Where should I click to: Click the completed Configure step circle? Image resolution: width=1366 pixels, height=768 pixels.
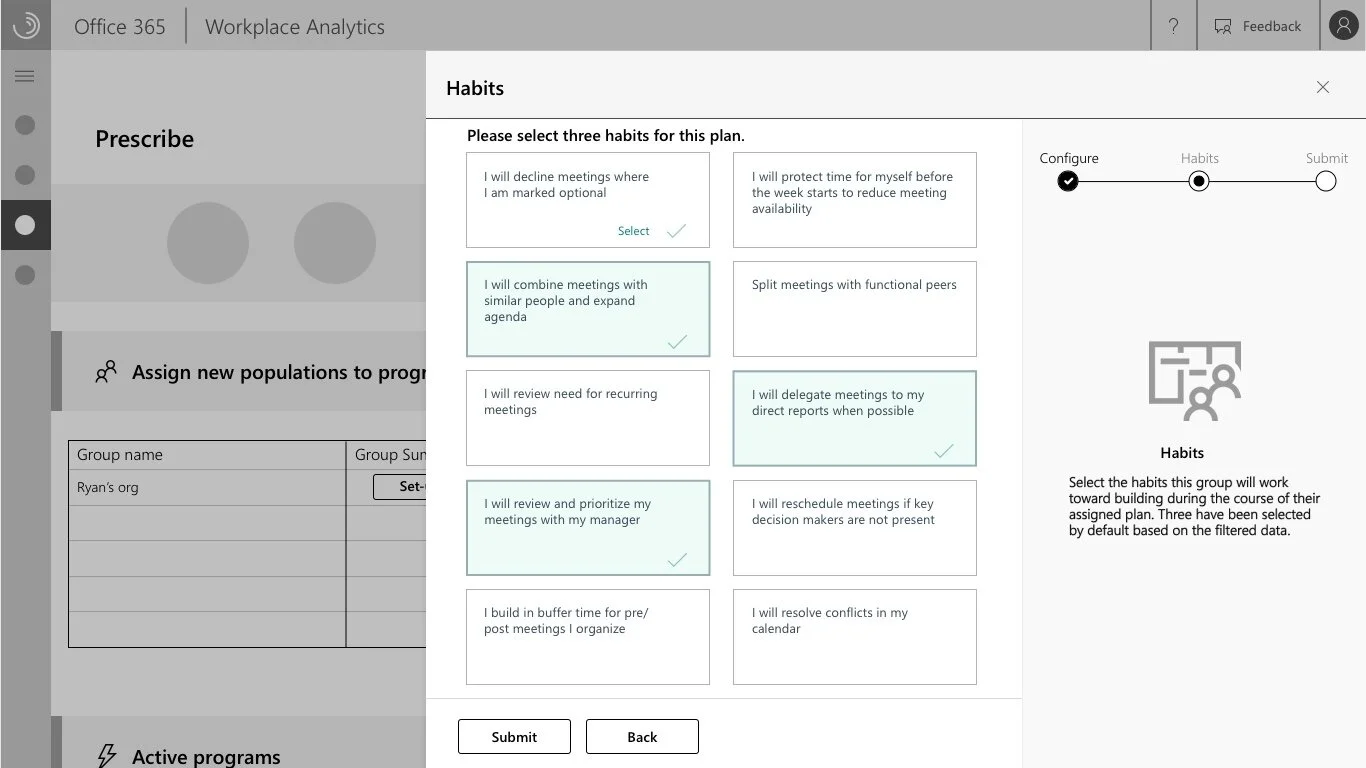[1068, 181]
